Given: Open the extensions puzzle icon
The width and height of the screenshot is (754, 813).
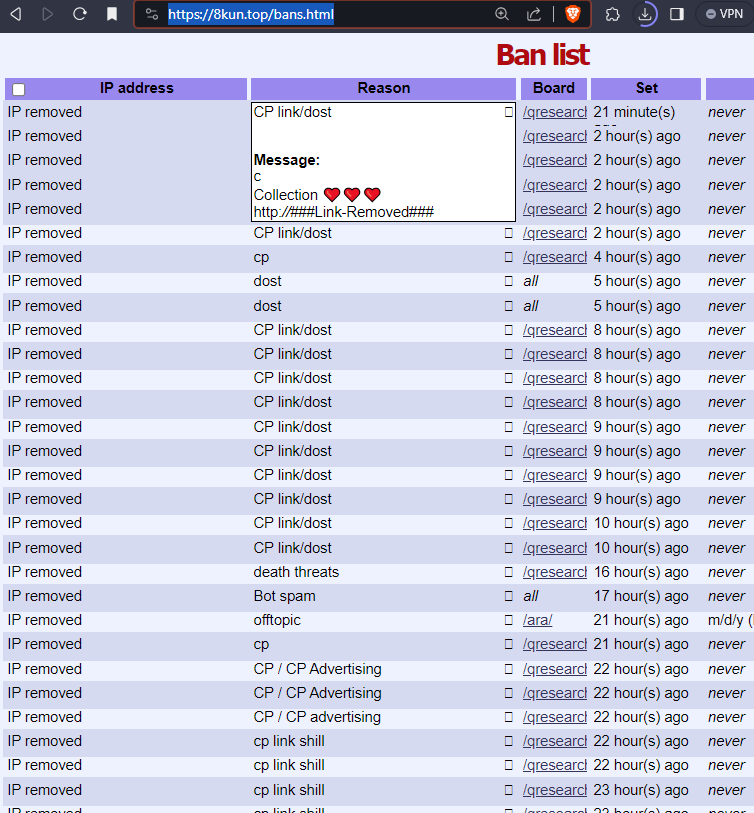Looking at the screenshot, I should point(612,14).
